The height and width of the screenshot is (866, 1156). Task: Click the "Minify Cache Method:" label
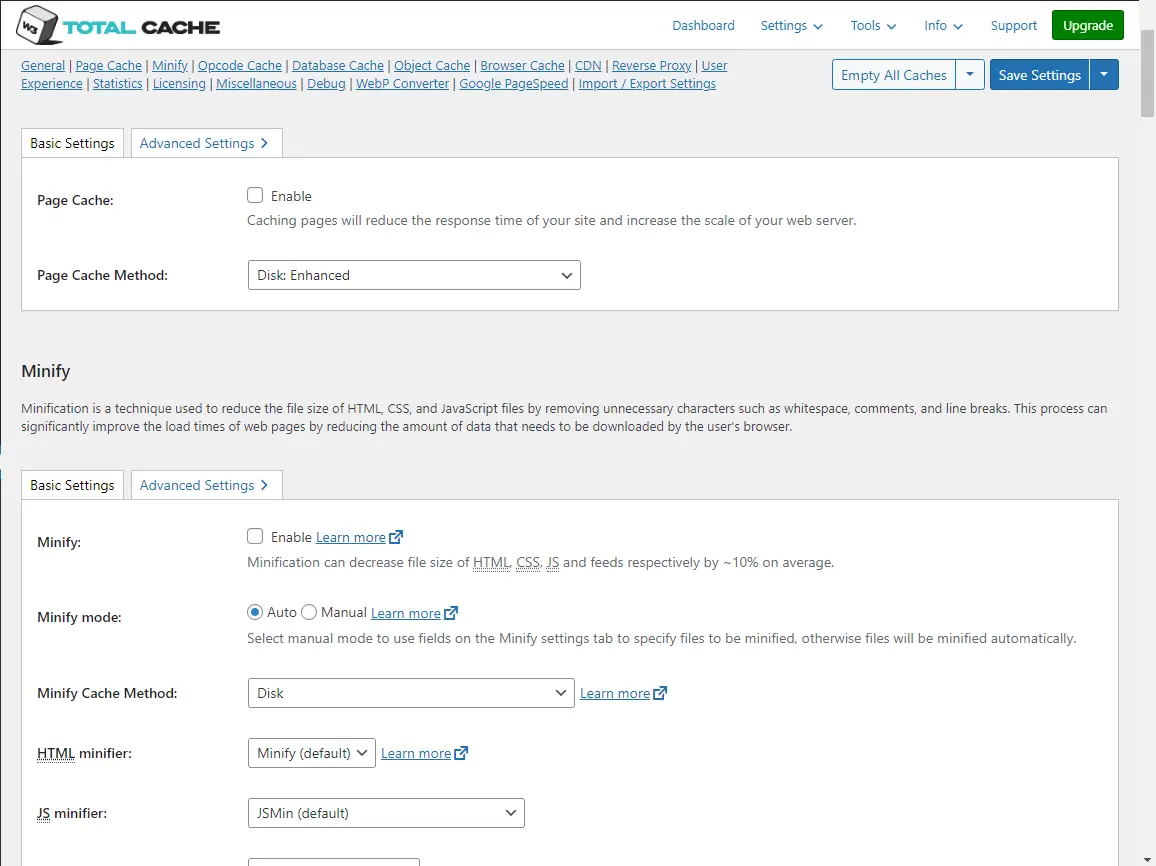click(107, 694)
